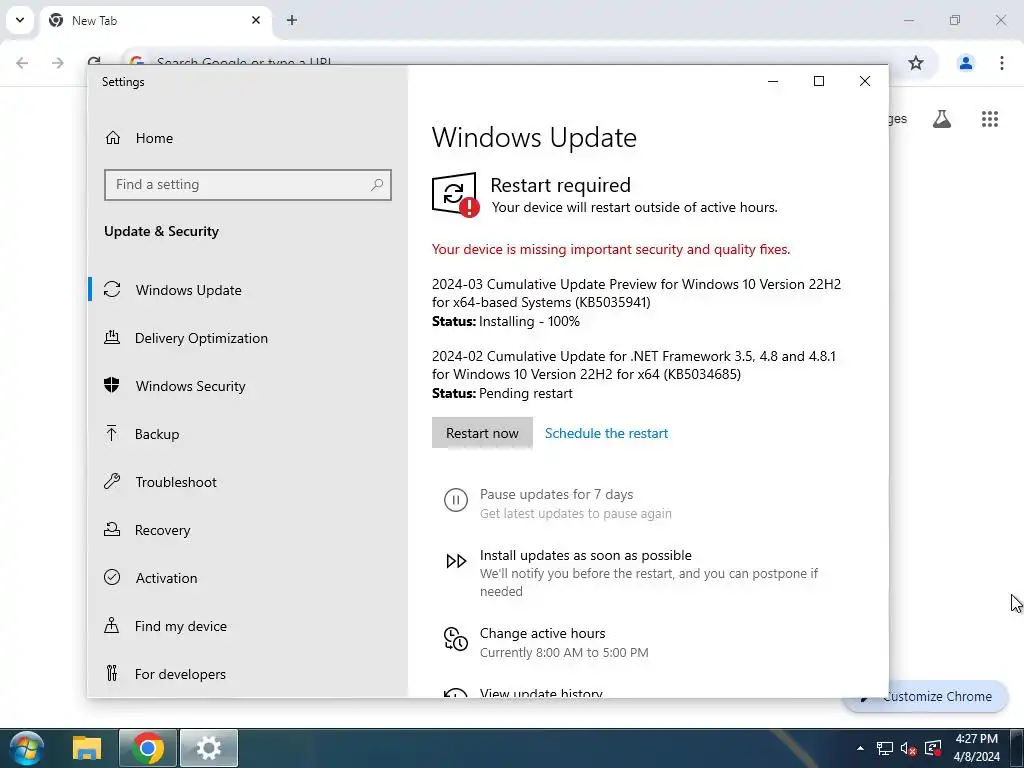The image size is (1024, 768).
Task: Click the home icon in Settings
Action: [112, 138]
